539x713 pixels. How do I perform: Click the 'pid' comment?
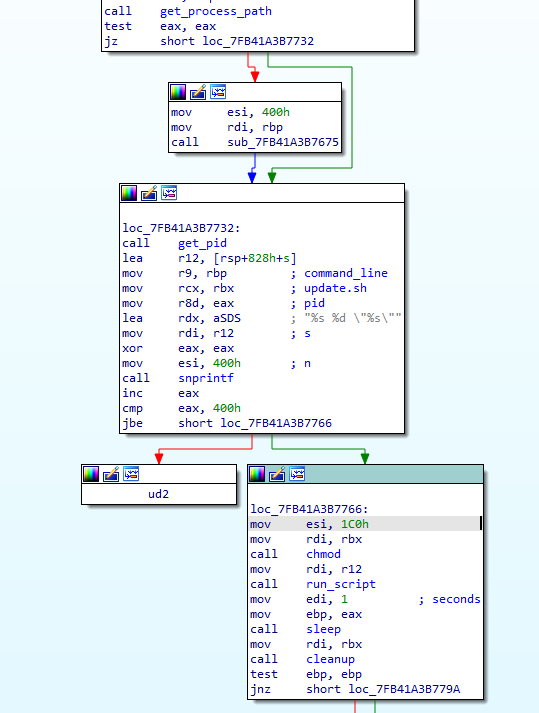click(x=314, y=303)
